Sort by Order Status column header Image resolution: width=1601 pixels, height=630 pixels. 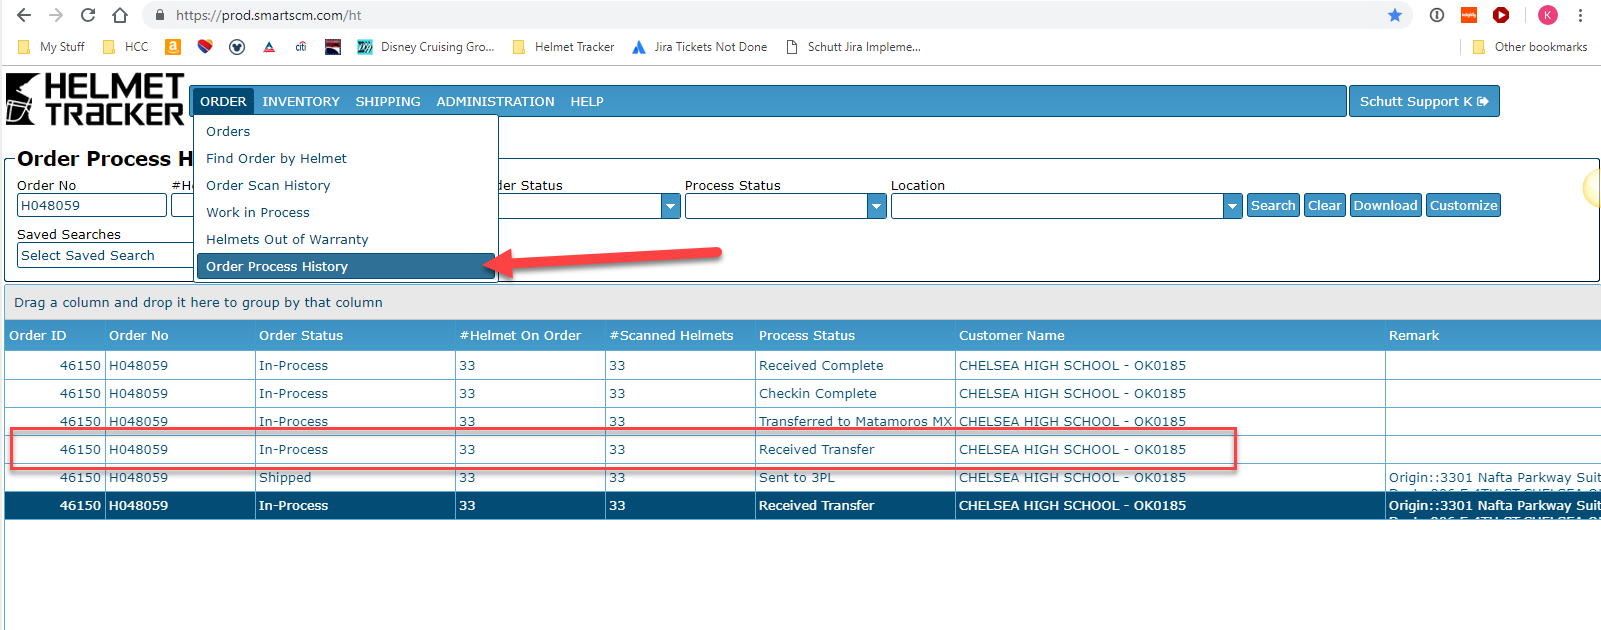tap(355, 335)
